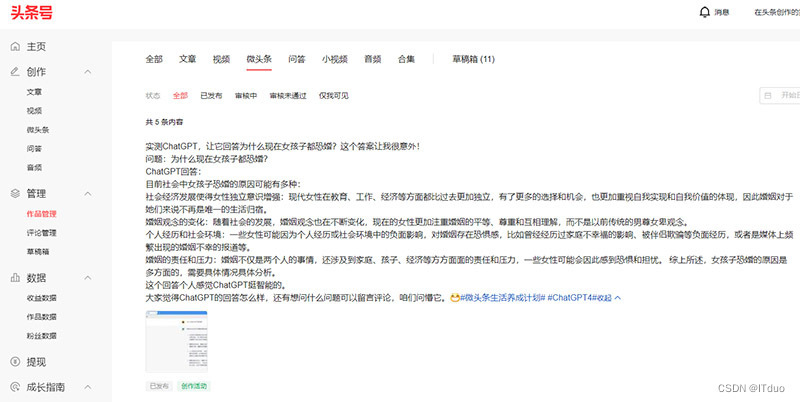Collapse the 成长指南 sidebar section
800x402 pixels.
click(x=88, y=387)
